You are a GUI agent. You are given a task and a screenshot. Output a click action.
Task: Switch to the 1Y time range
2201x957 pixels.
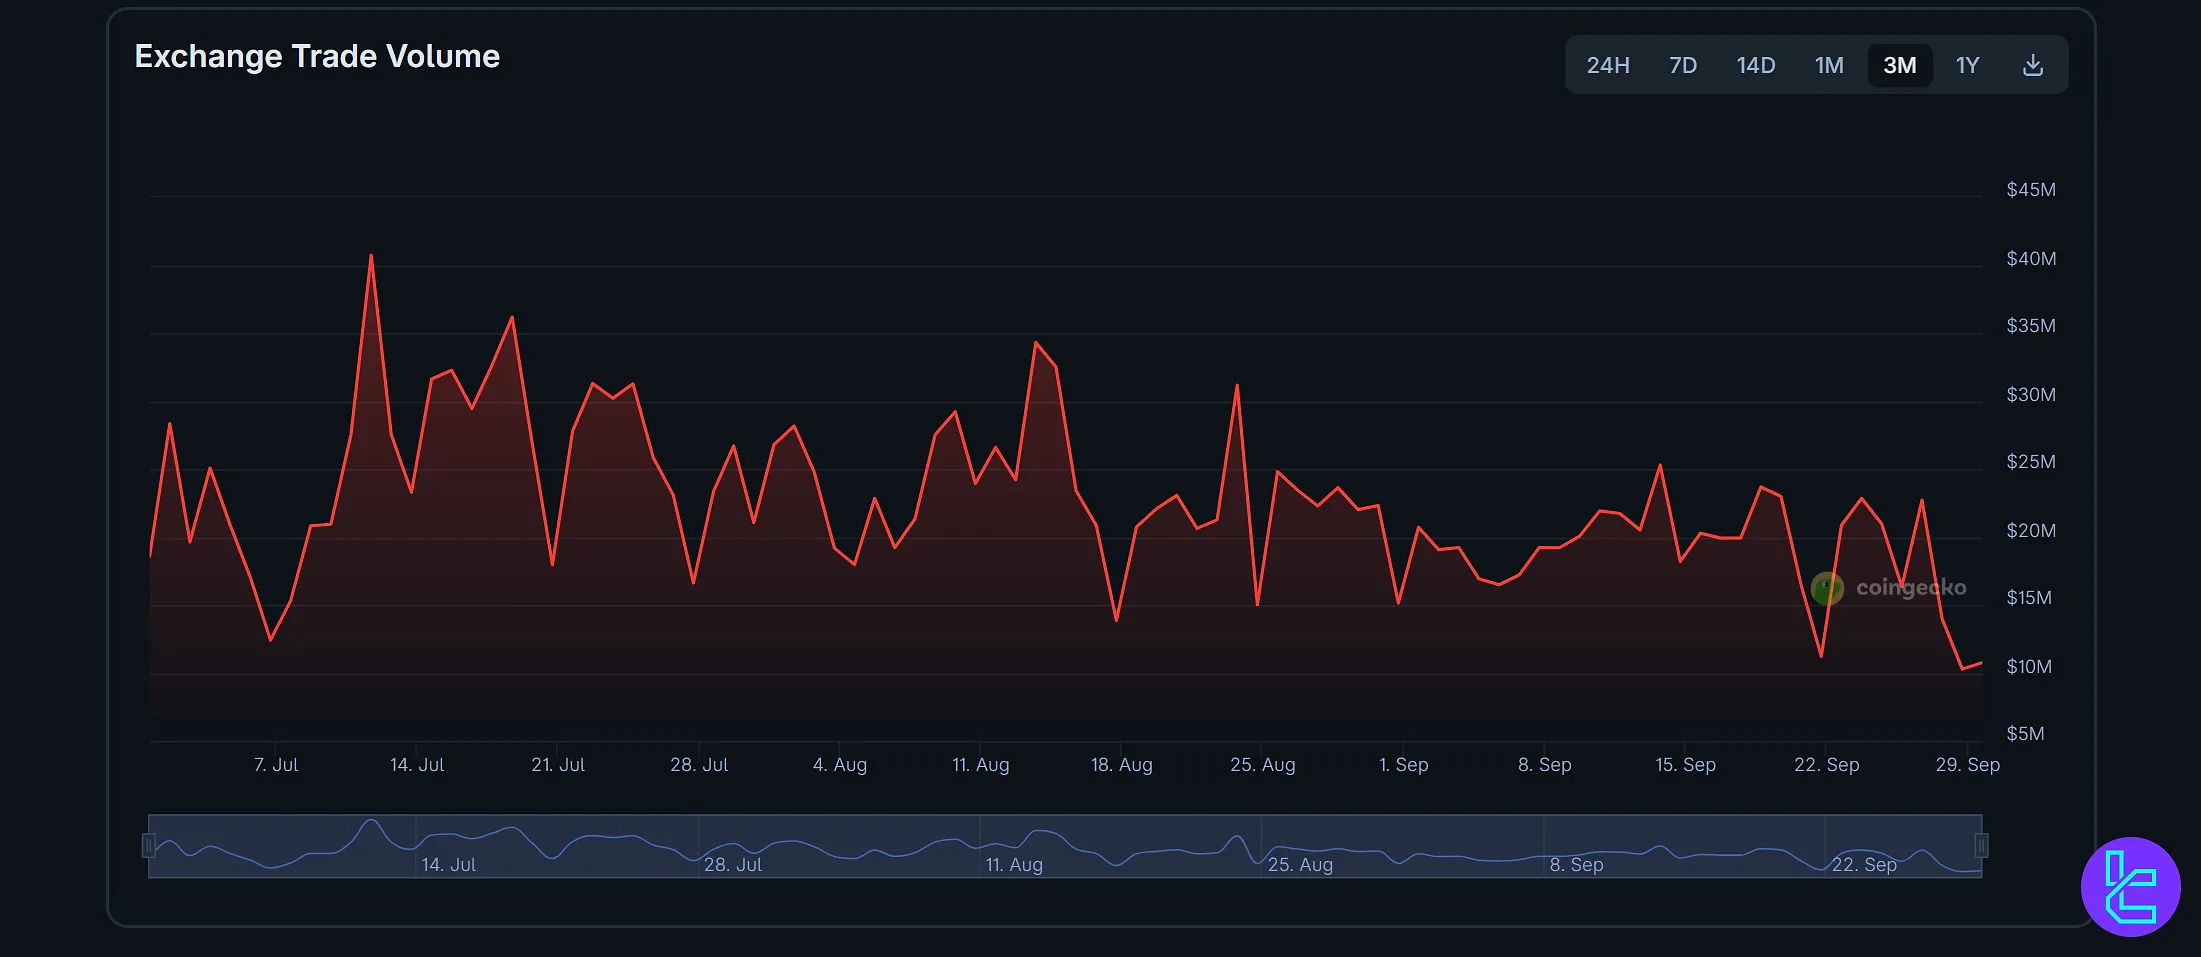pyautogui.click(x=1967, y=66)
